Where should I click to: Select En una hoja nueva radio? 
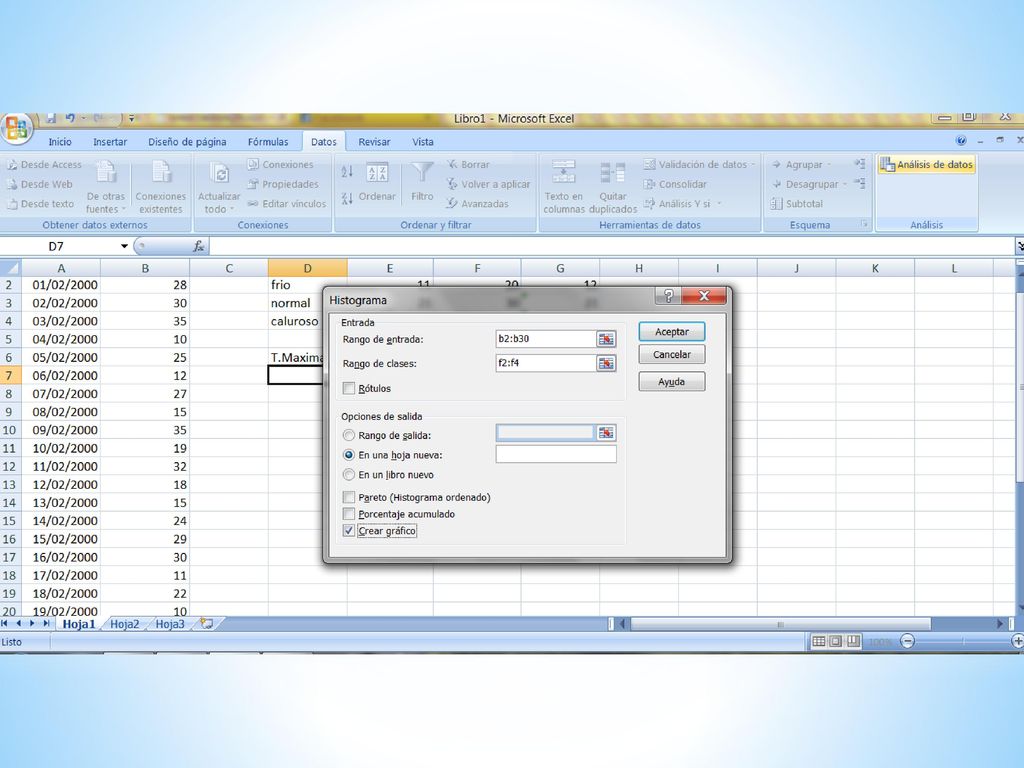coord(349,455)
